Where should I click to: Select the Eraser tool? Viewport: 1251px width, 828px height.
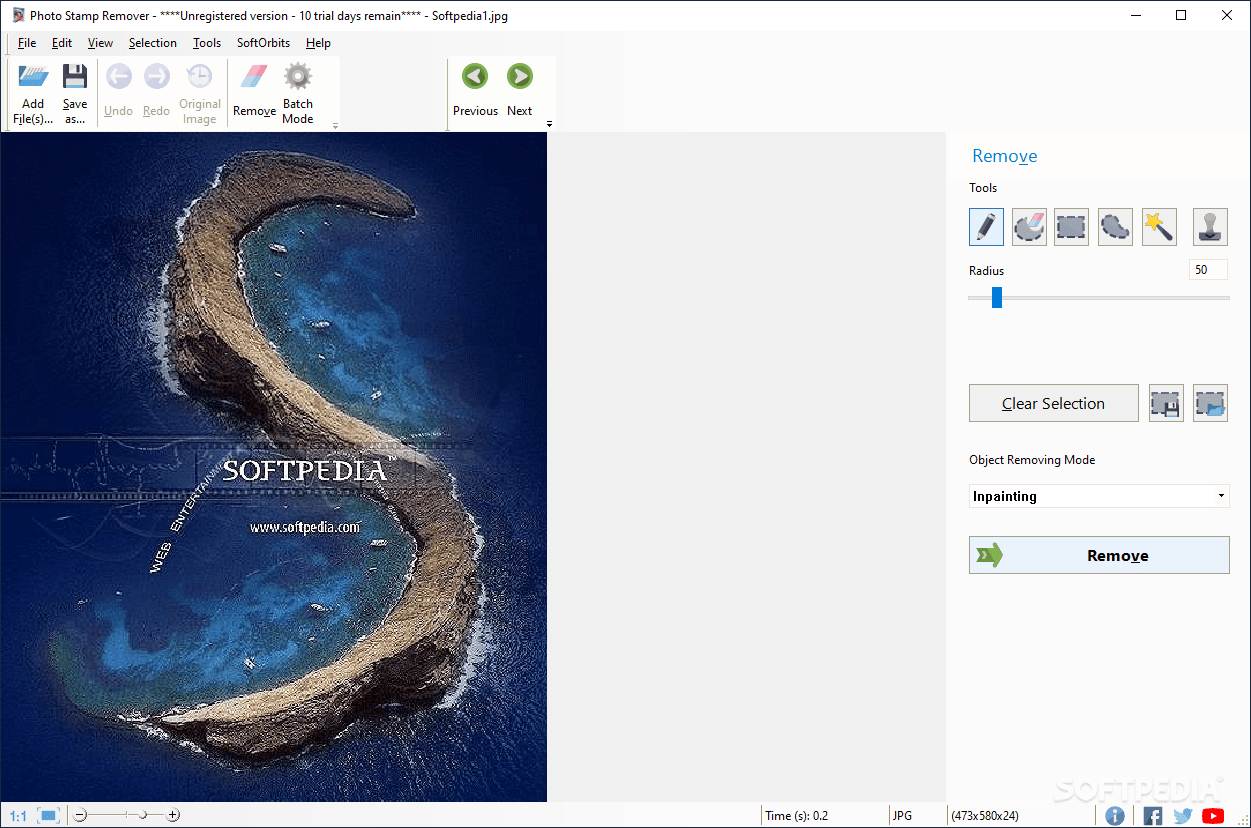[1029, 226]
